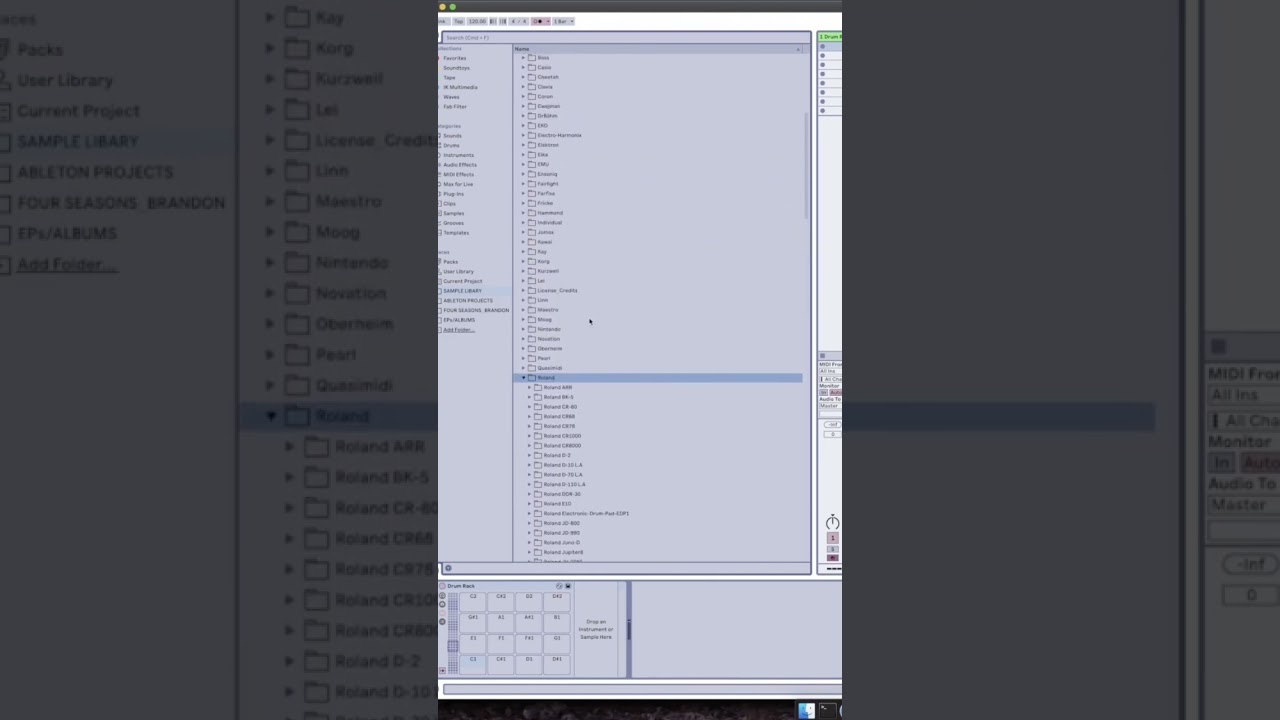Select the Fab Filter collection
Image resolution: width=1280 pixels, height=720 pixels.
point(455,107)
